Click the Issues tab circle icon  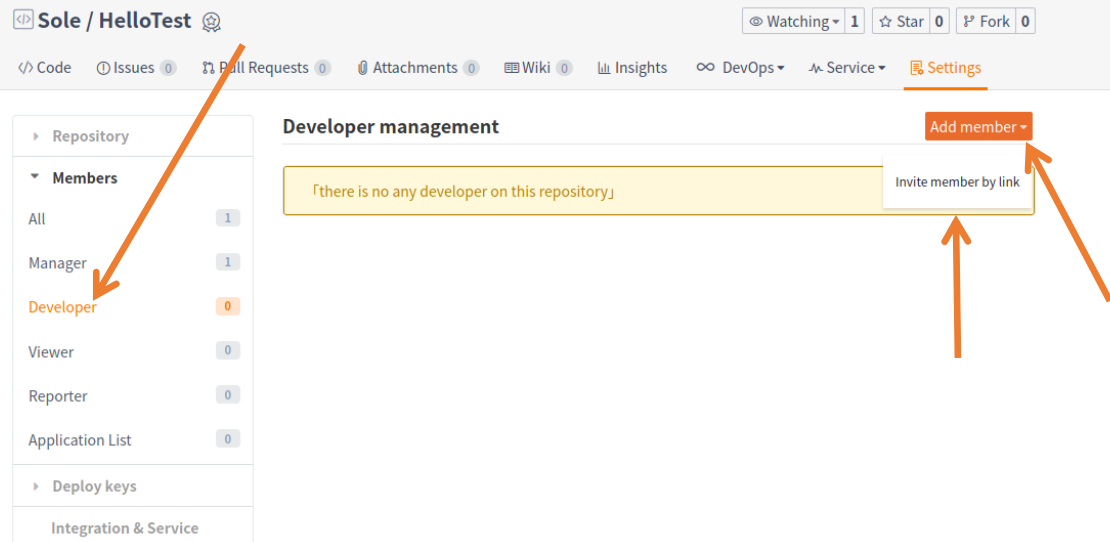[x=103, y=68]
